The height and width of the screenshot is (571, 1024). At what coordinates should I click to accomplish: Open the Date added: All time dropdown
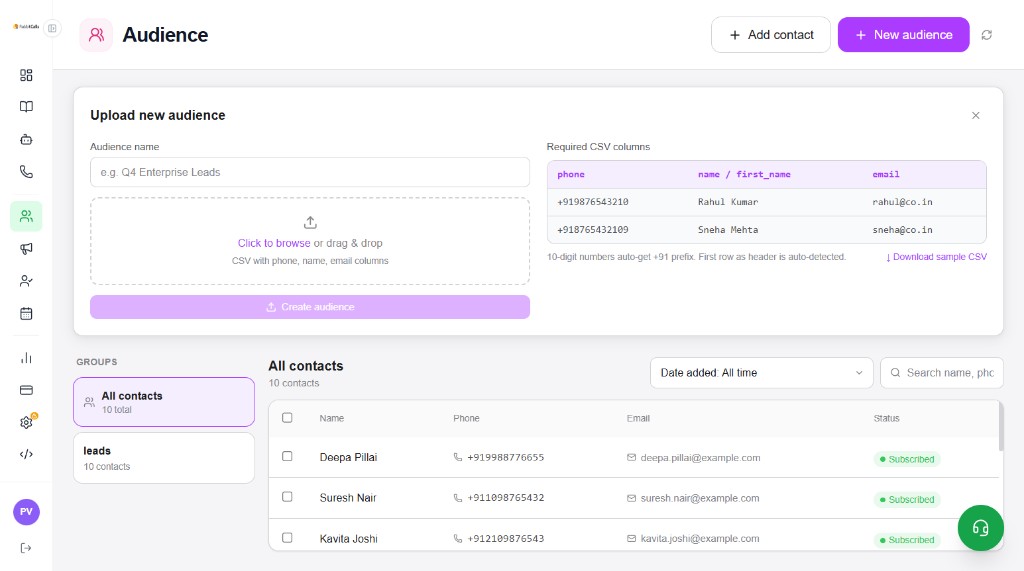[x=761, y=372]
